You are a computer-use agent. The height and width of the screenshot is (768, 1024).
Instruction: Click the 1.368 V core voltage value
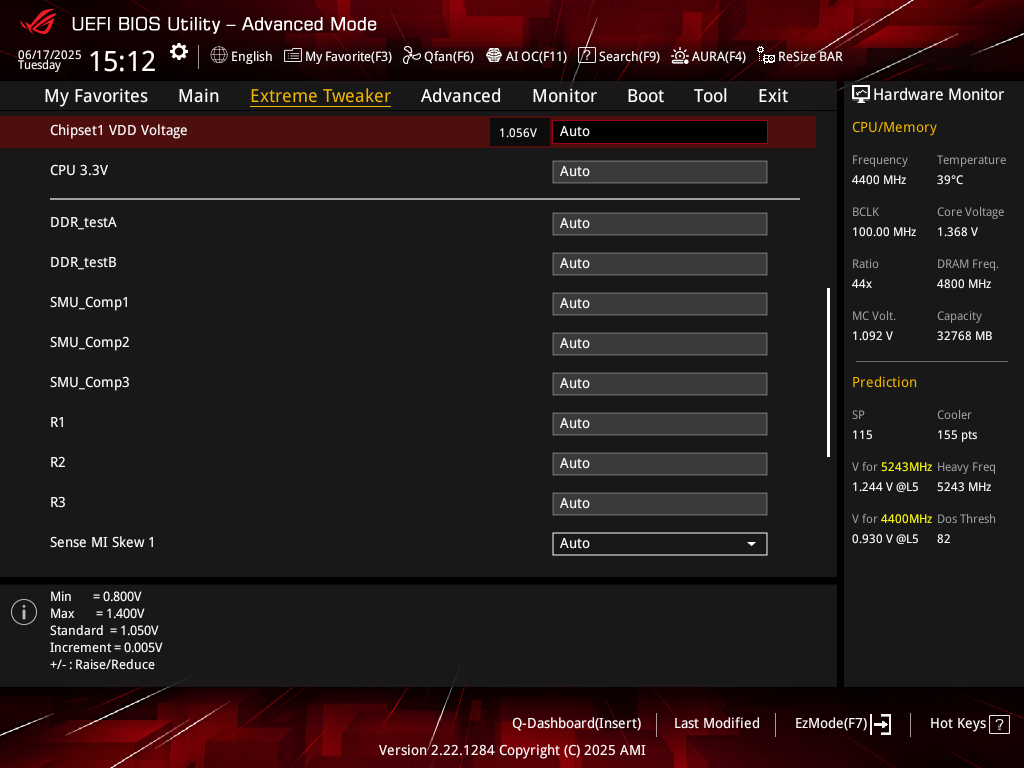(x=957, y=232)
